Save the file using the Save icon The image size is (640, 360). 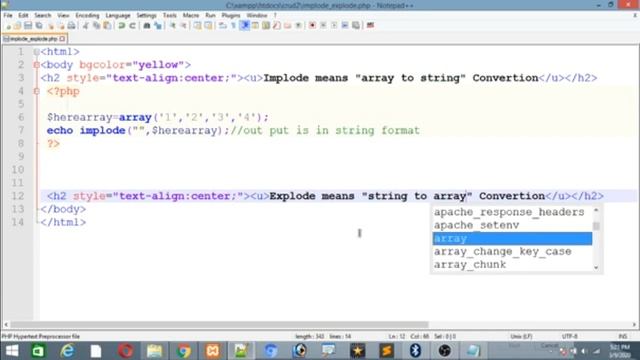coord(28,26)
